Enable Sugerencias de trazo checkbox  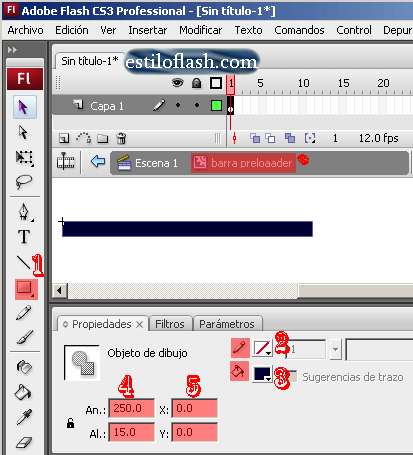[x=292, y=376]
